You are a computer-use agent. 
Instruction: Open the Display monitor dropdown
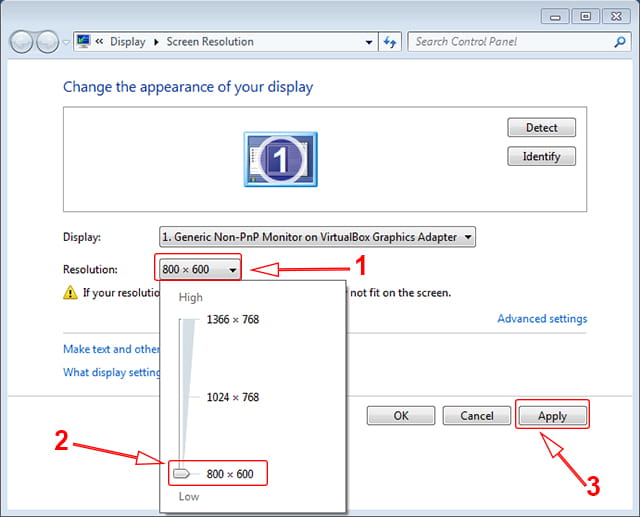[x=317, y=237]
